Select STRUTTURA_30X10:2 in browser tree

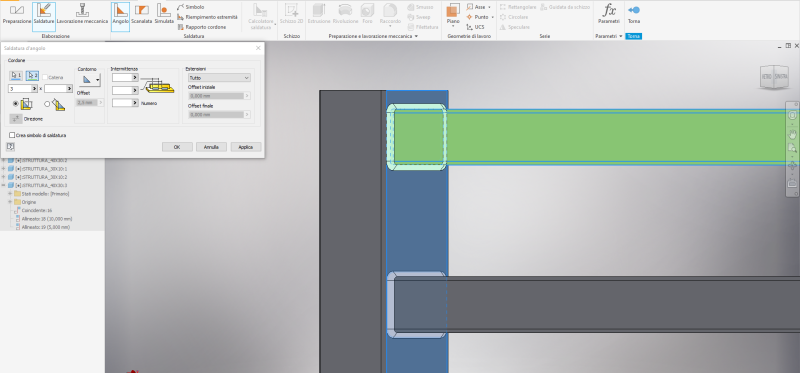37,177
